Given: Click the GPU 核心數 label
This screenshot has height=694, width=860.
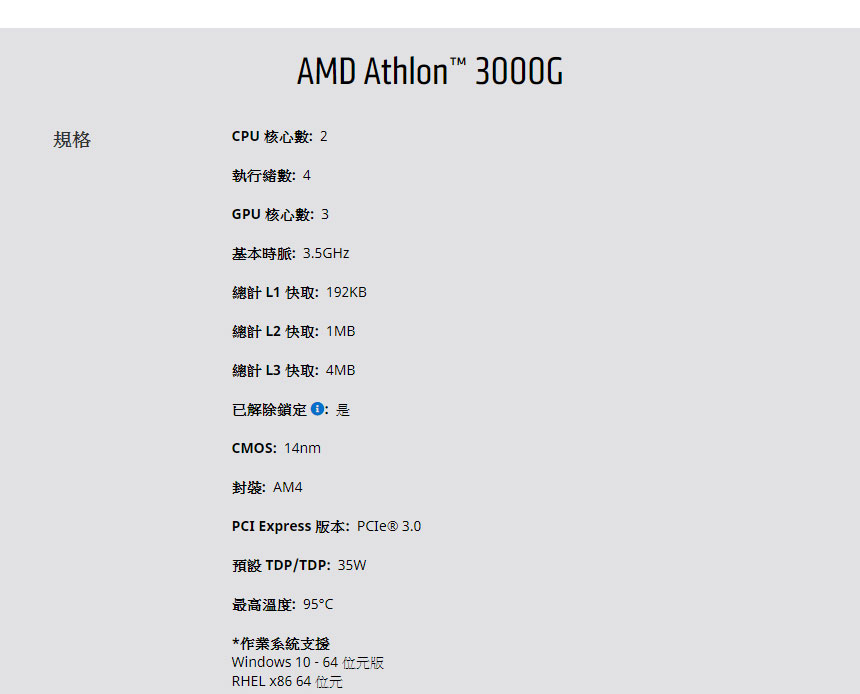Looking at the screenshot, I should [x=273, y=215].
